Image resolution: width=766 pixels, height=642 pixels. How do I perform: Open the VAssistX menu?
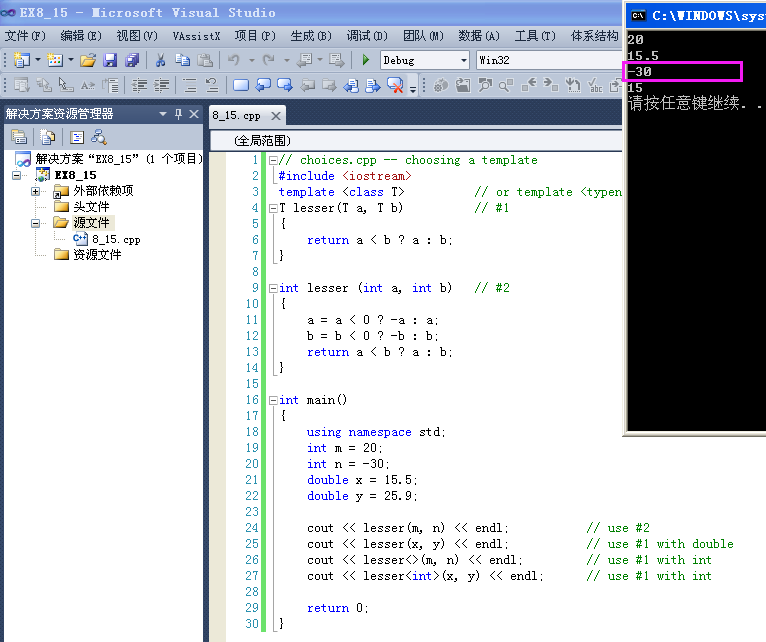click(196, 36)
